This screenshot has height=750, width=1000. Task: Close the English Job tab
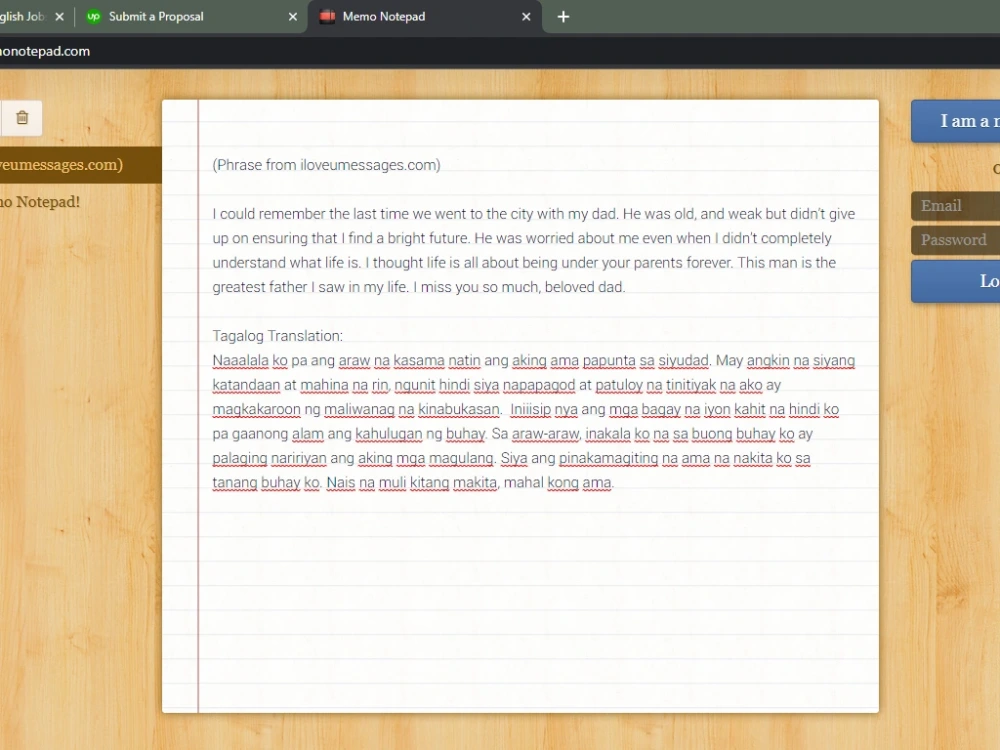(x=59, y=17)
